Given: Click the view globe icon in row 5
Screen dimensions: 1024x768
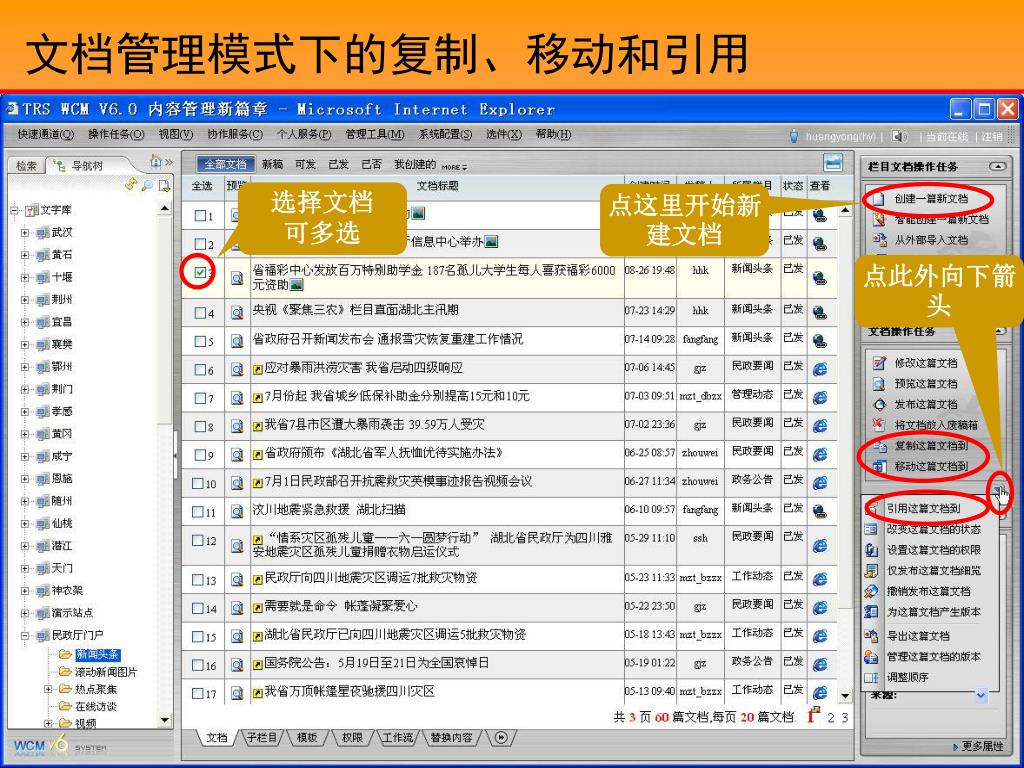Looking at the screenshot, I should click(820, 341).
